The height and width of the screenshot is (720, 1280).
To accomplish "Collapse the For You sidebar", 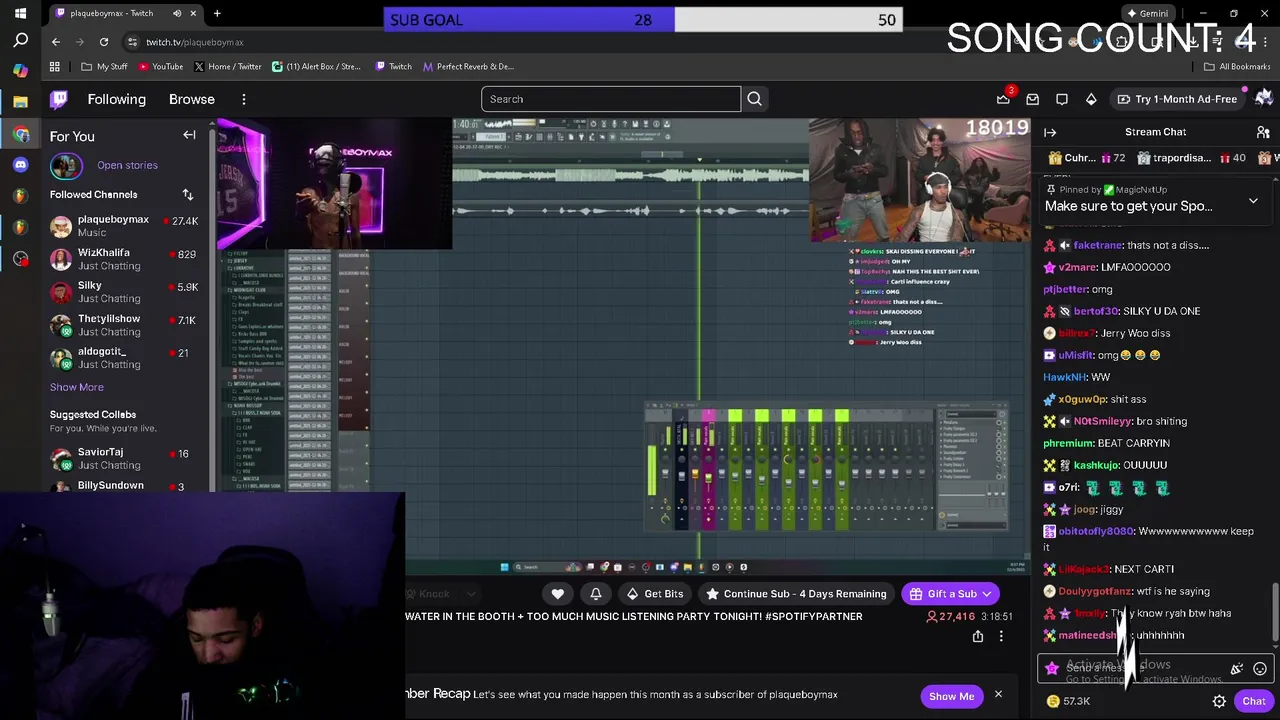I will click(x=189, y=135).
